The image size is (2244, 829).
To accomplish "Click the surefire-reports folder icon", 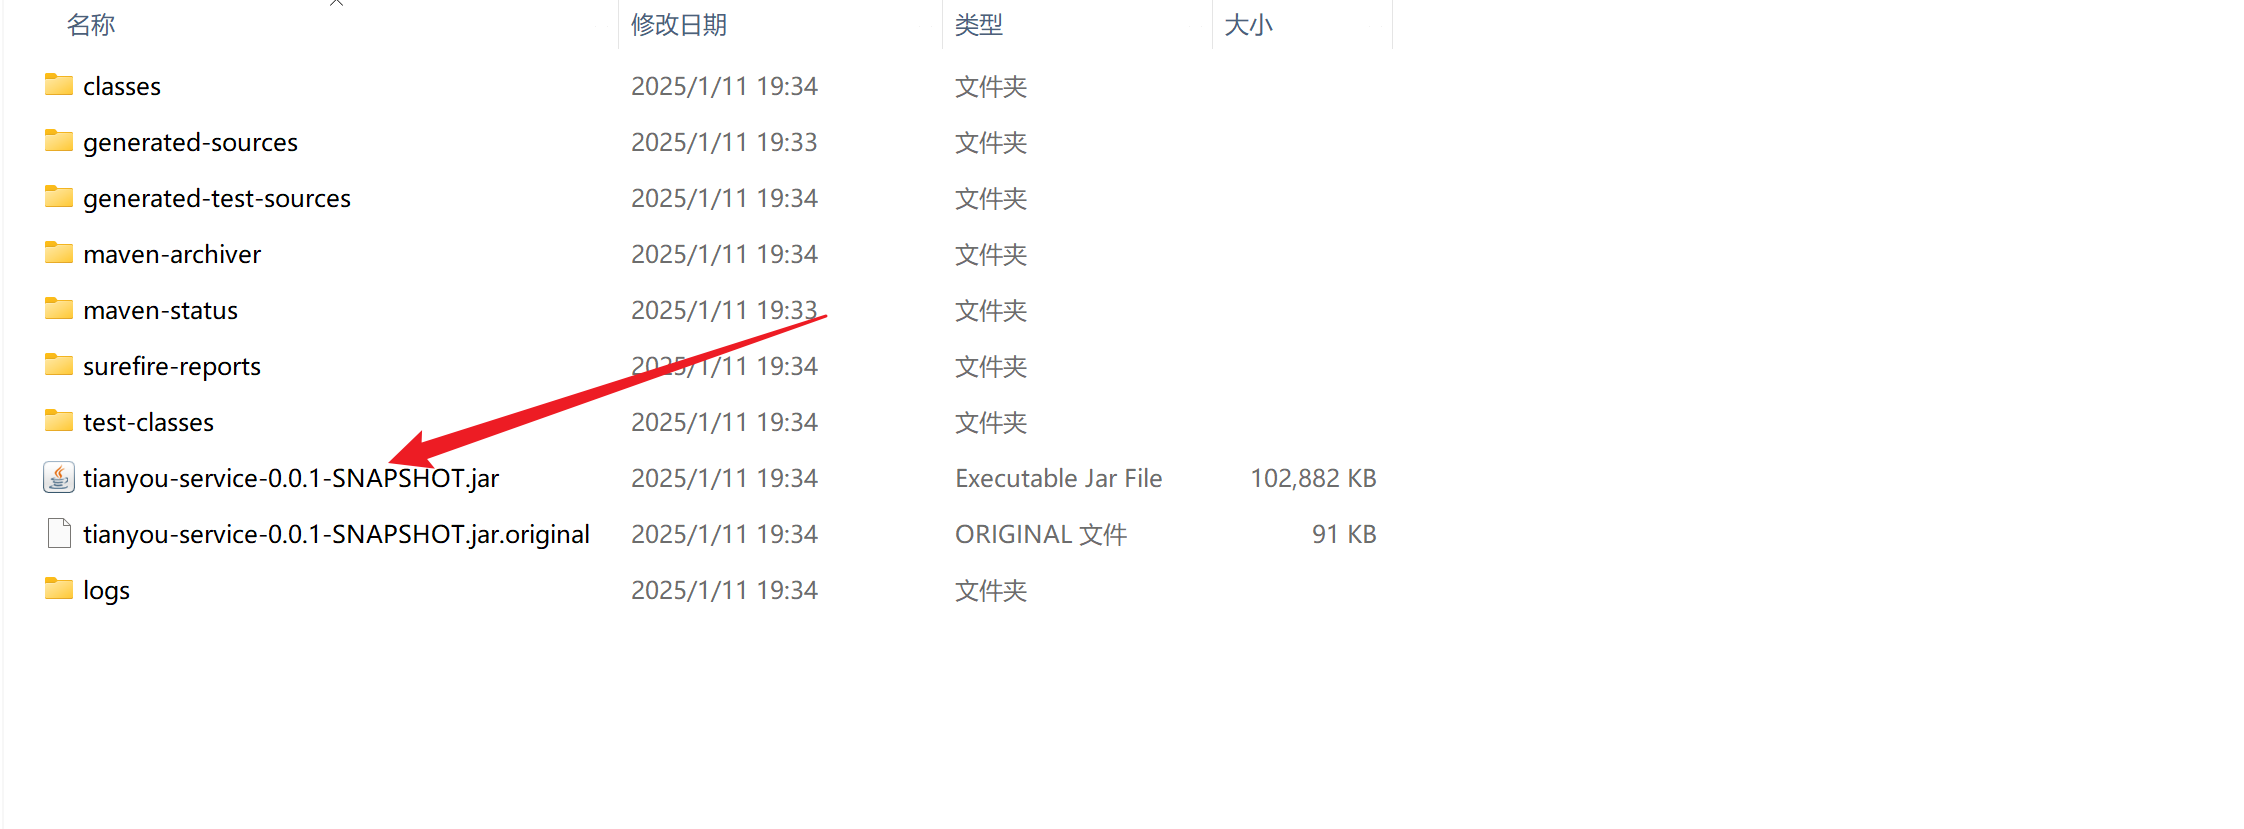I will point(59,365).
